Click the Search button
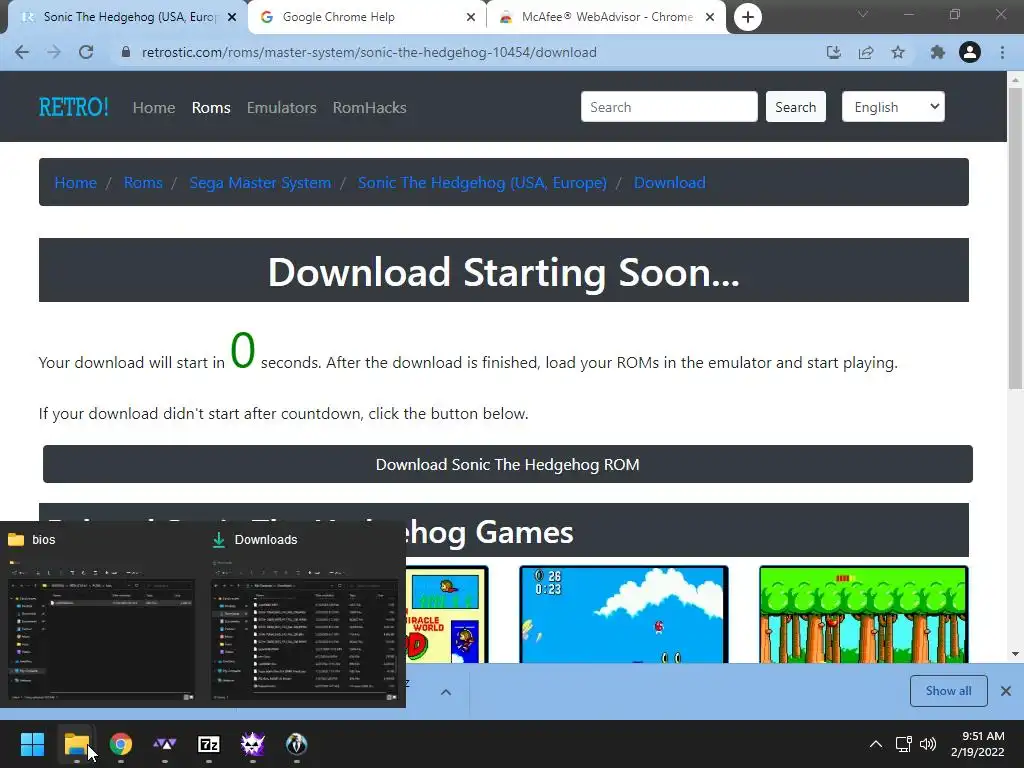1024x768 pixels. point(795,106)
